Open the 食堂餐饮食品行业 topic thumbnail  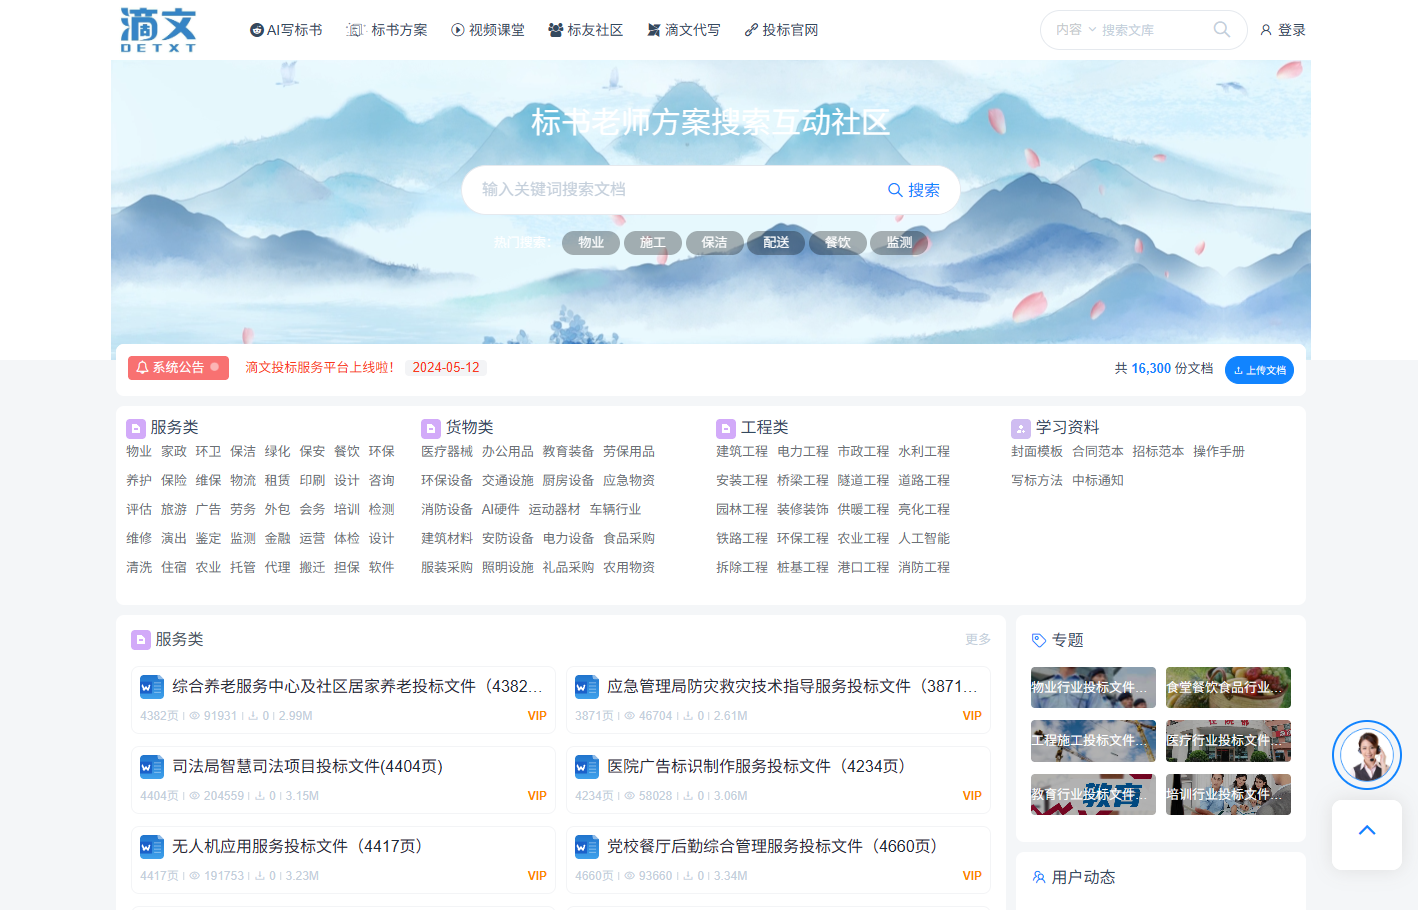(x=1228, y=687)
